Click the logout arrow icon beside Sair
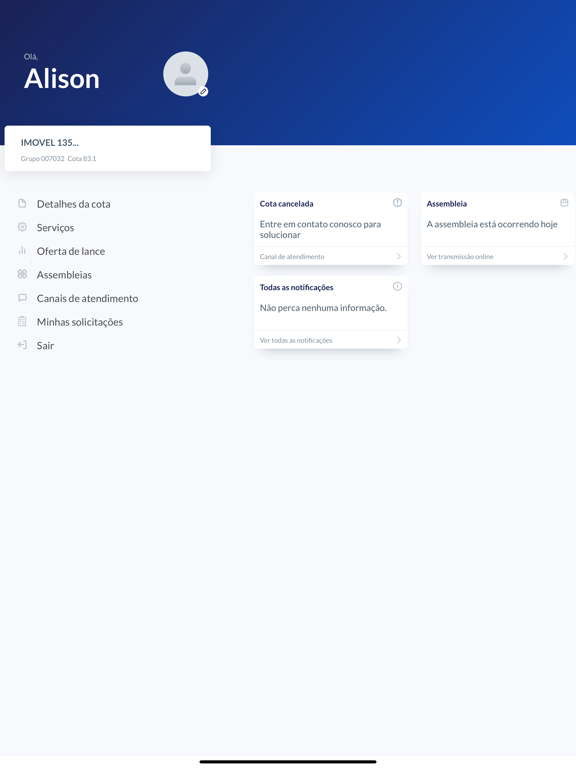The height and width of the screenshot is (768, 576). (22, 345)
